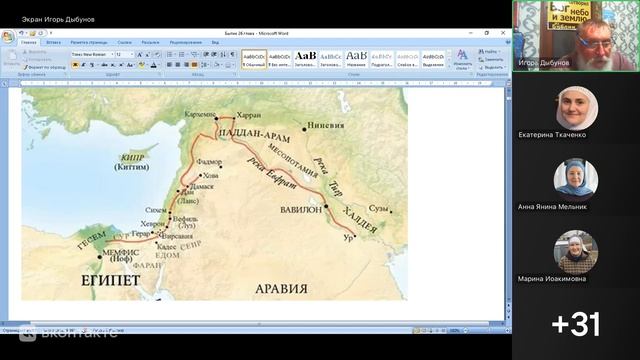Click Format Painter button
640x360 pixels.
pyautogui.click(x=44, y=67)
